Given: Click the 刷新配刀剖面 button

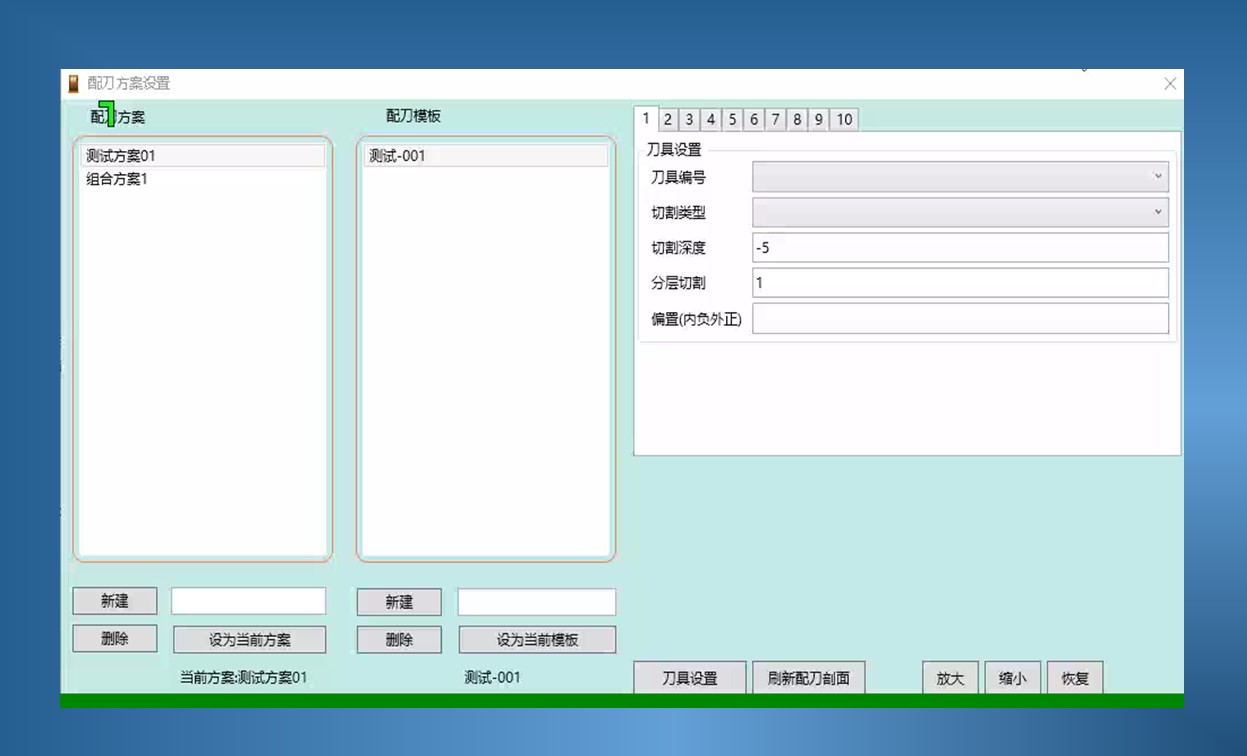Looking at the screenshot, I should click(x=808, y=678).
